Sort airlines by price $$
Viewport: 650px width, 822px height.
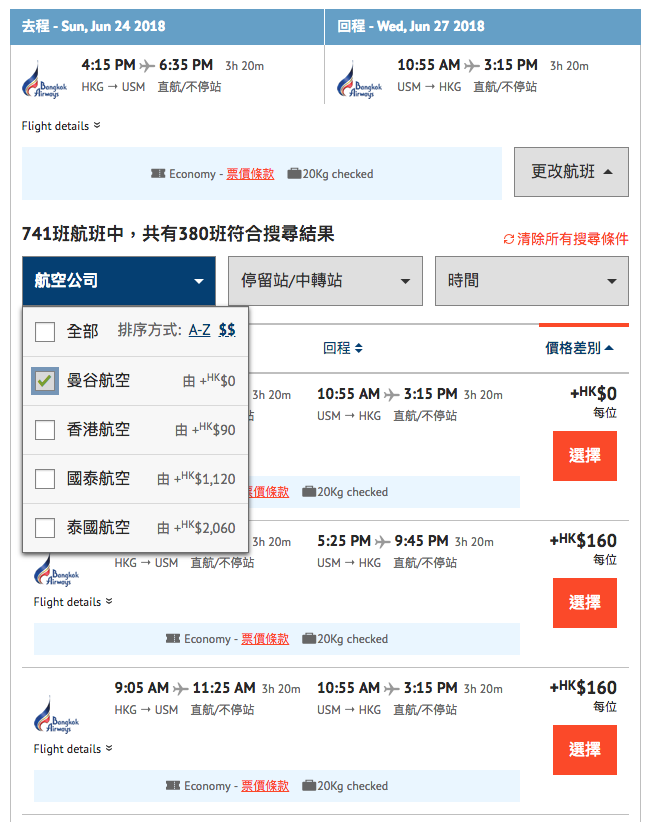click(x=227, y=330)
